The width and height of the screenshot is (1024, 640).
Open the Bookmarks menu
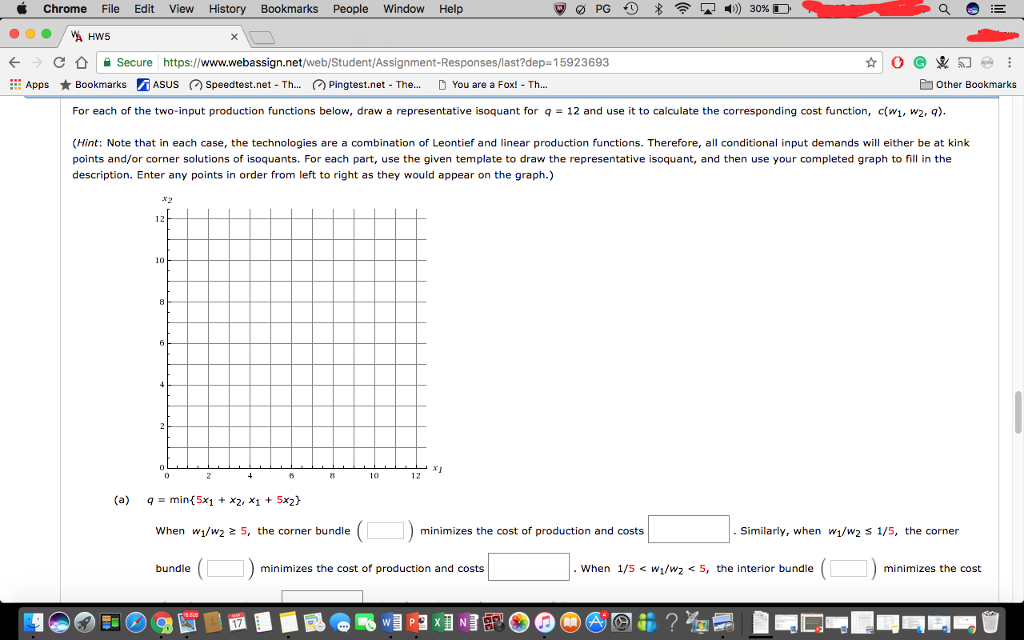[289, 9]
